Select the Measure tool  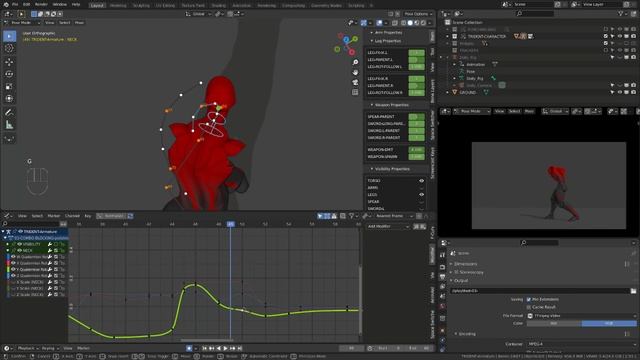pos(9,125)
